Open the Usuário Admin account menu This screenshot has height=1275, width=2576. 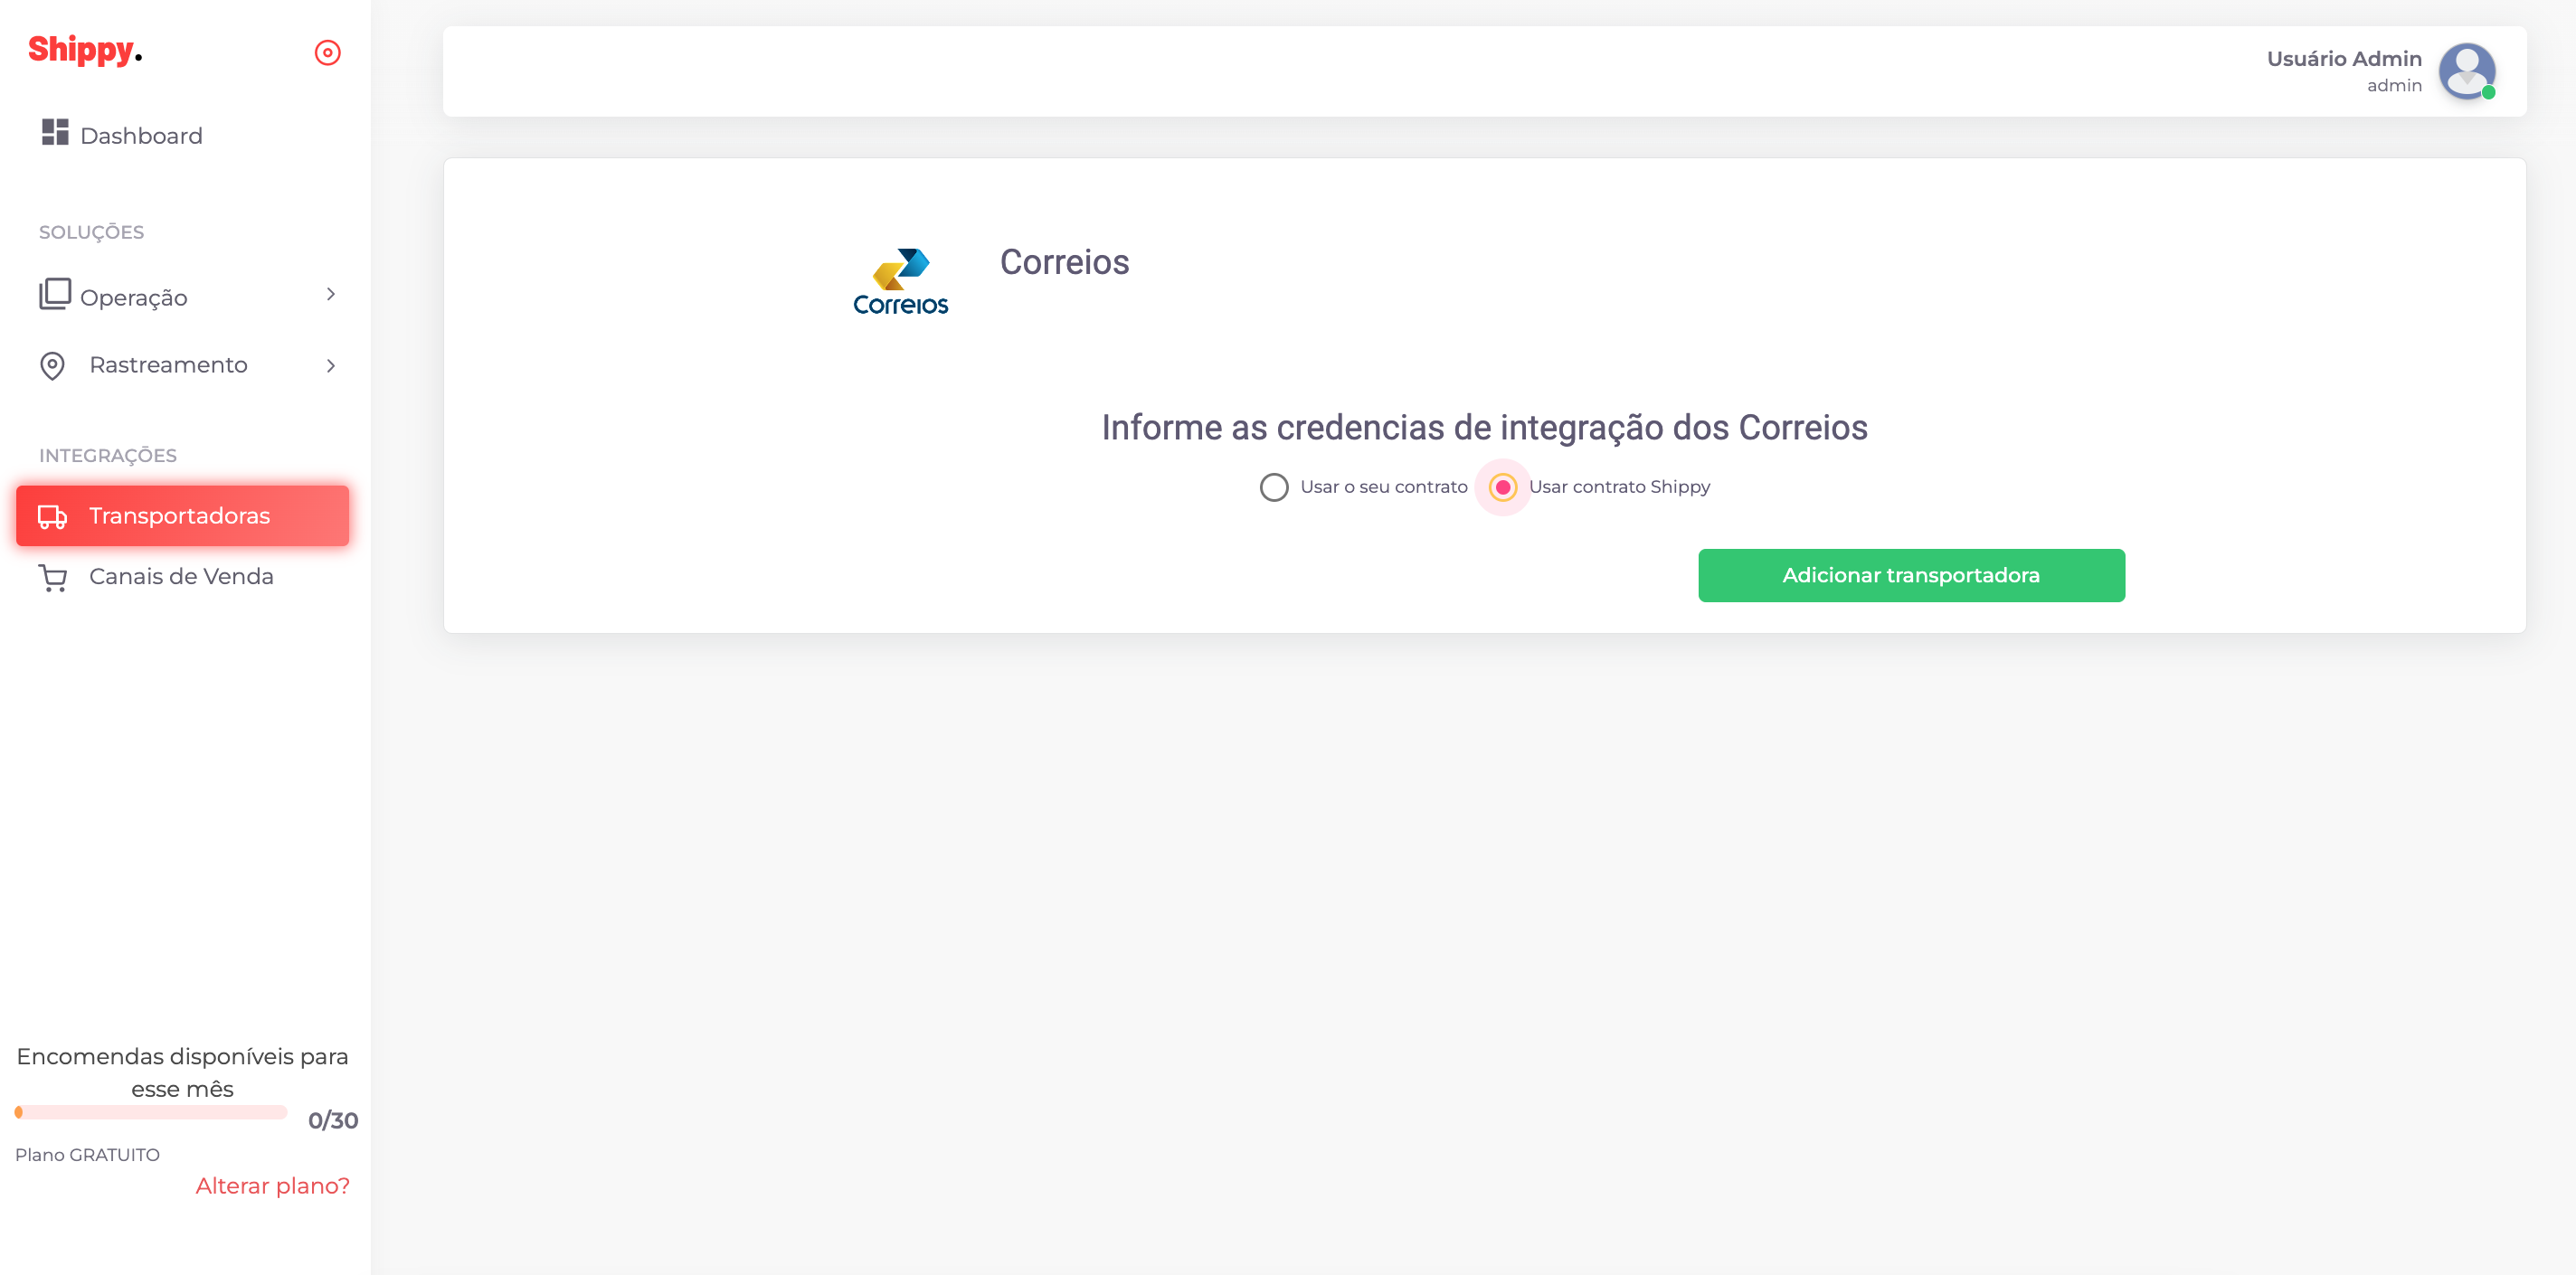[2343, 60]
